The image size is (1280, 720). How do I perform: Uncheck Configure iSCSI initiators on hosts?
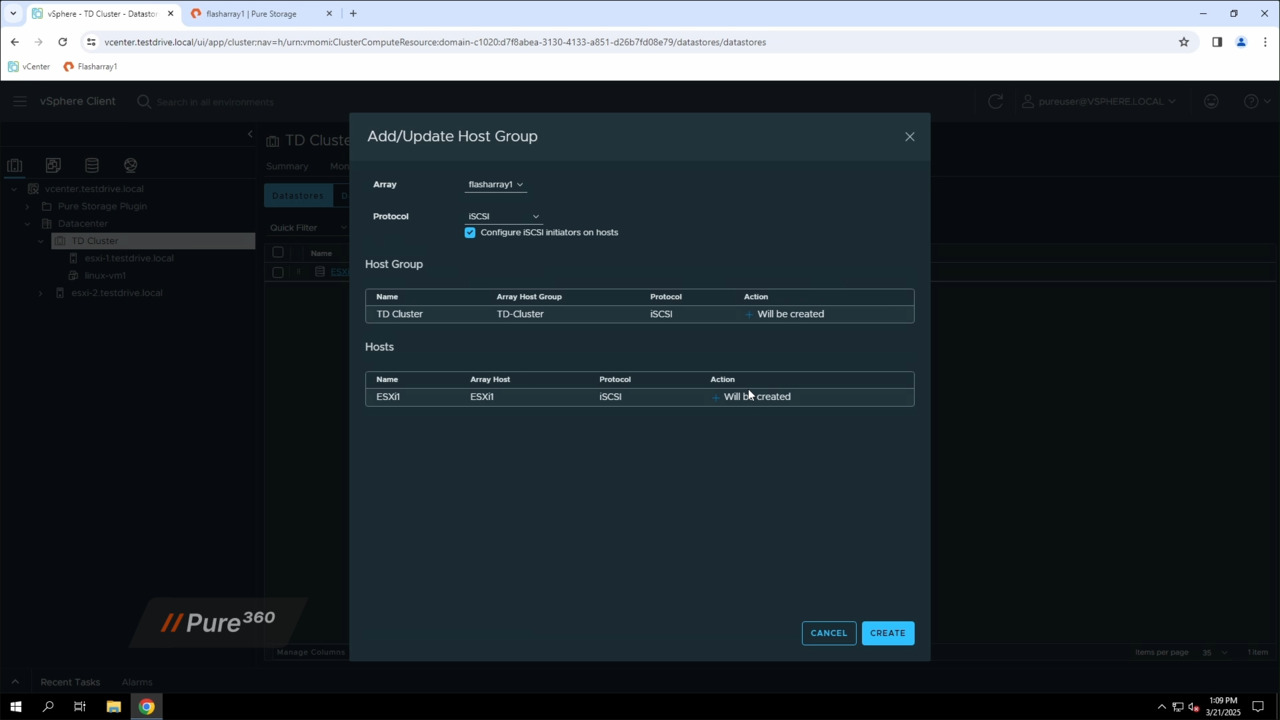470,232
